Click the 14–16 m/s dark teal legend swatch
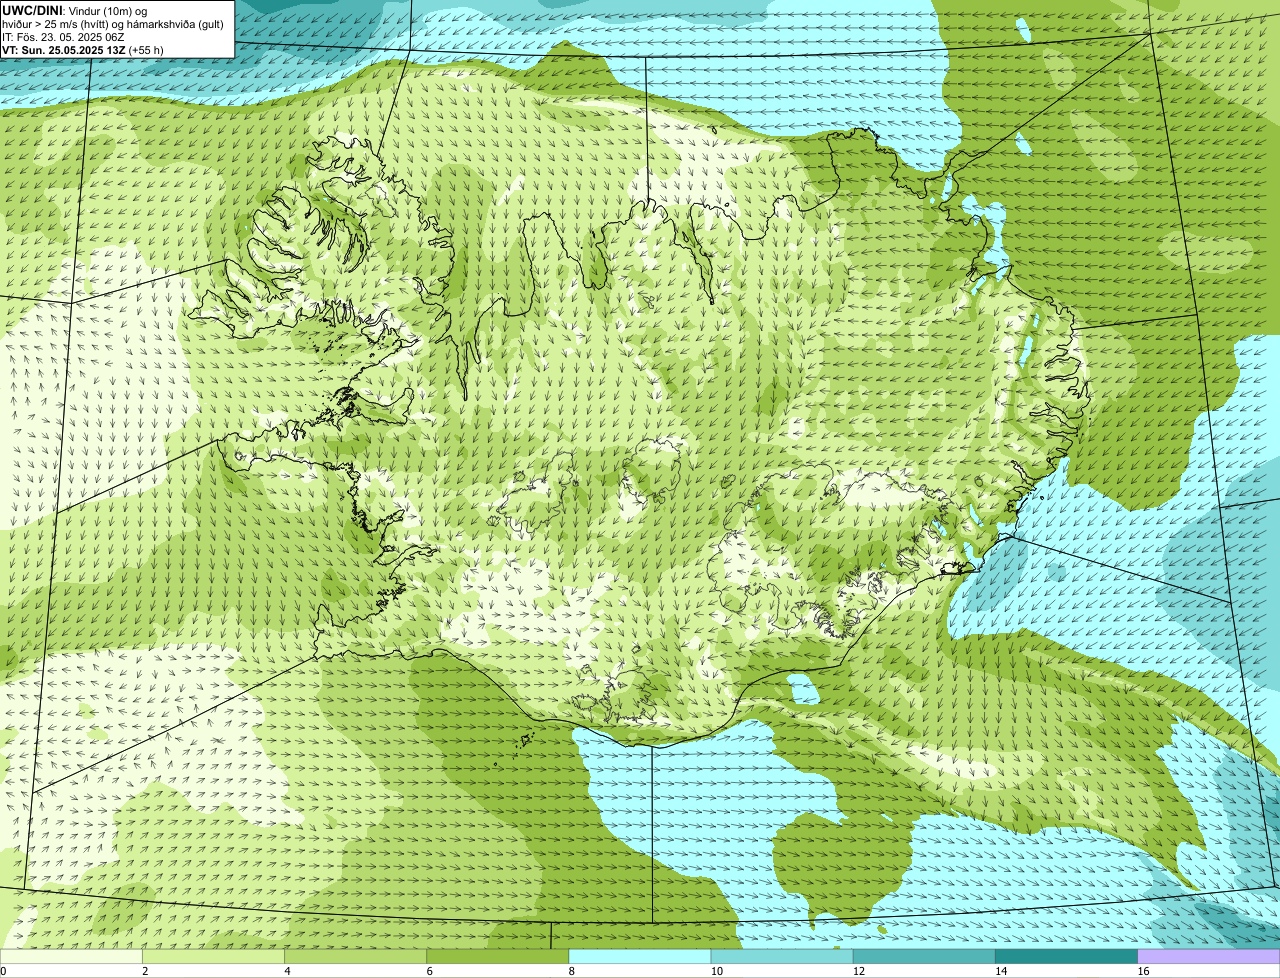Screen dimensions: 1280x978 (1066, 956)
